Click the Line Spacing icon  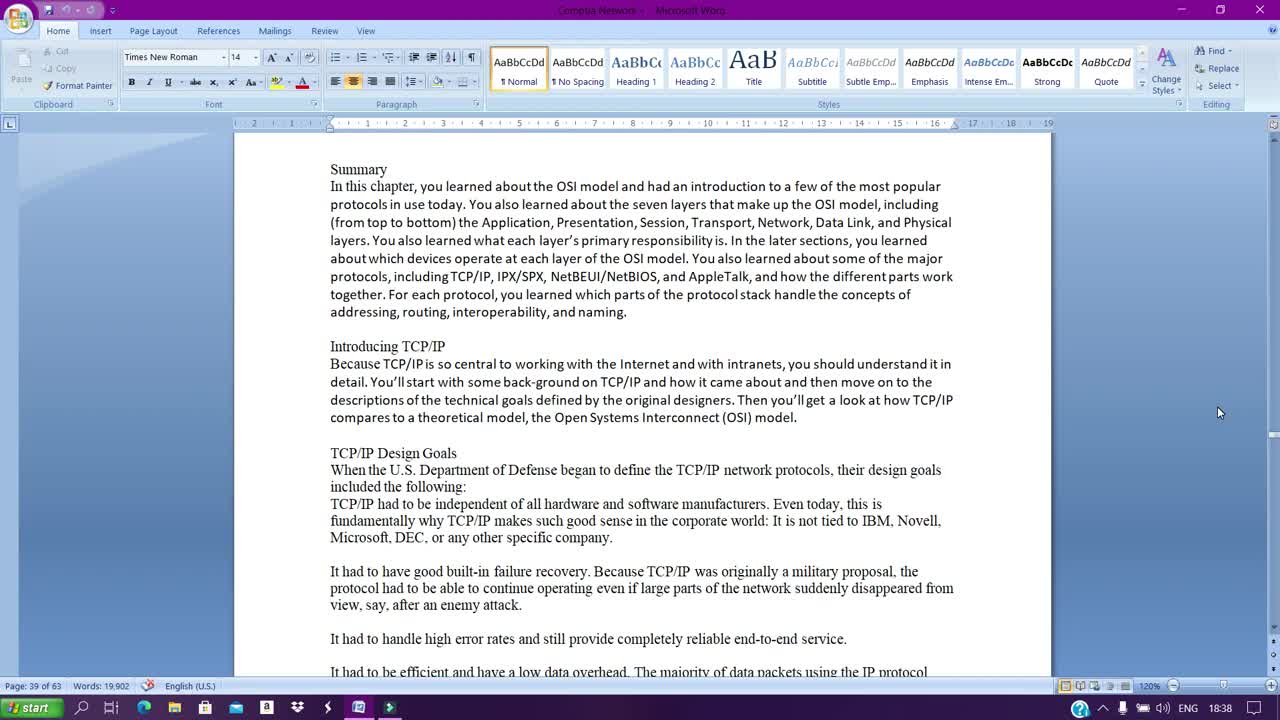tap(410, 82)
